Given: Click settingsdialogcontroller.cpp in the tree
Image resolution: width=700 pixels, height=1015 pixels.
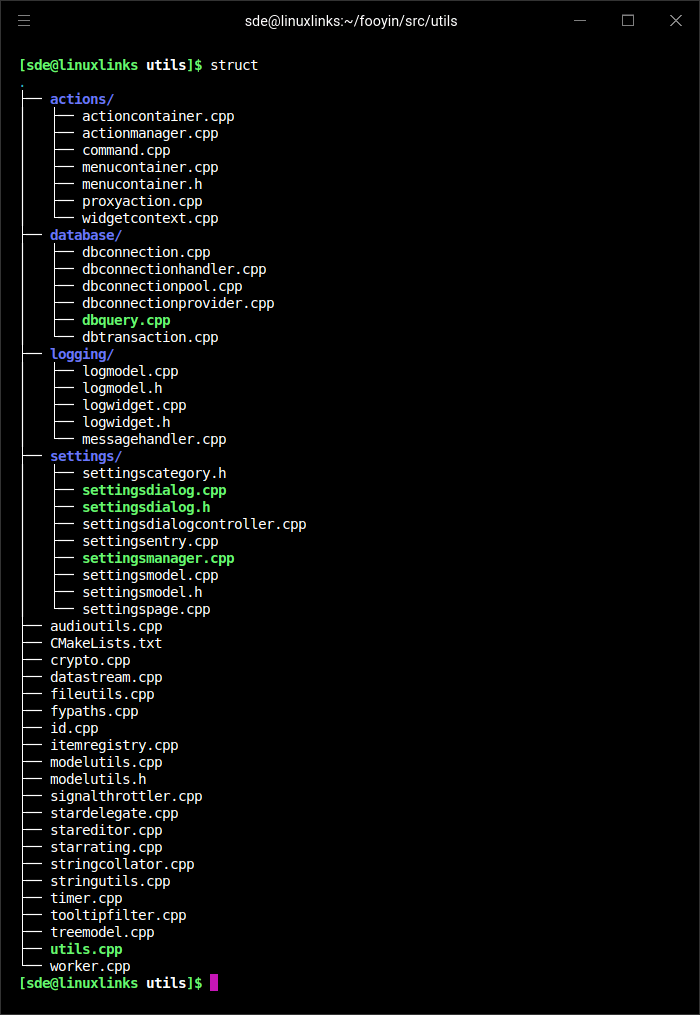Looking at the screenshot, I should [194, 524].
